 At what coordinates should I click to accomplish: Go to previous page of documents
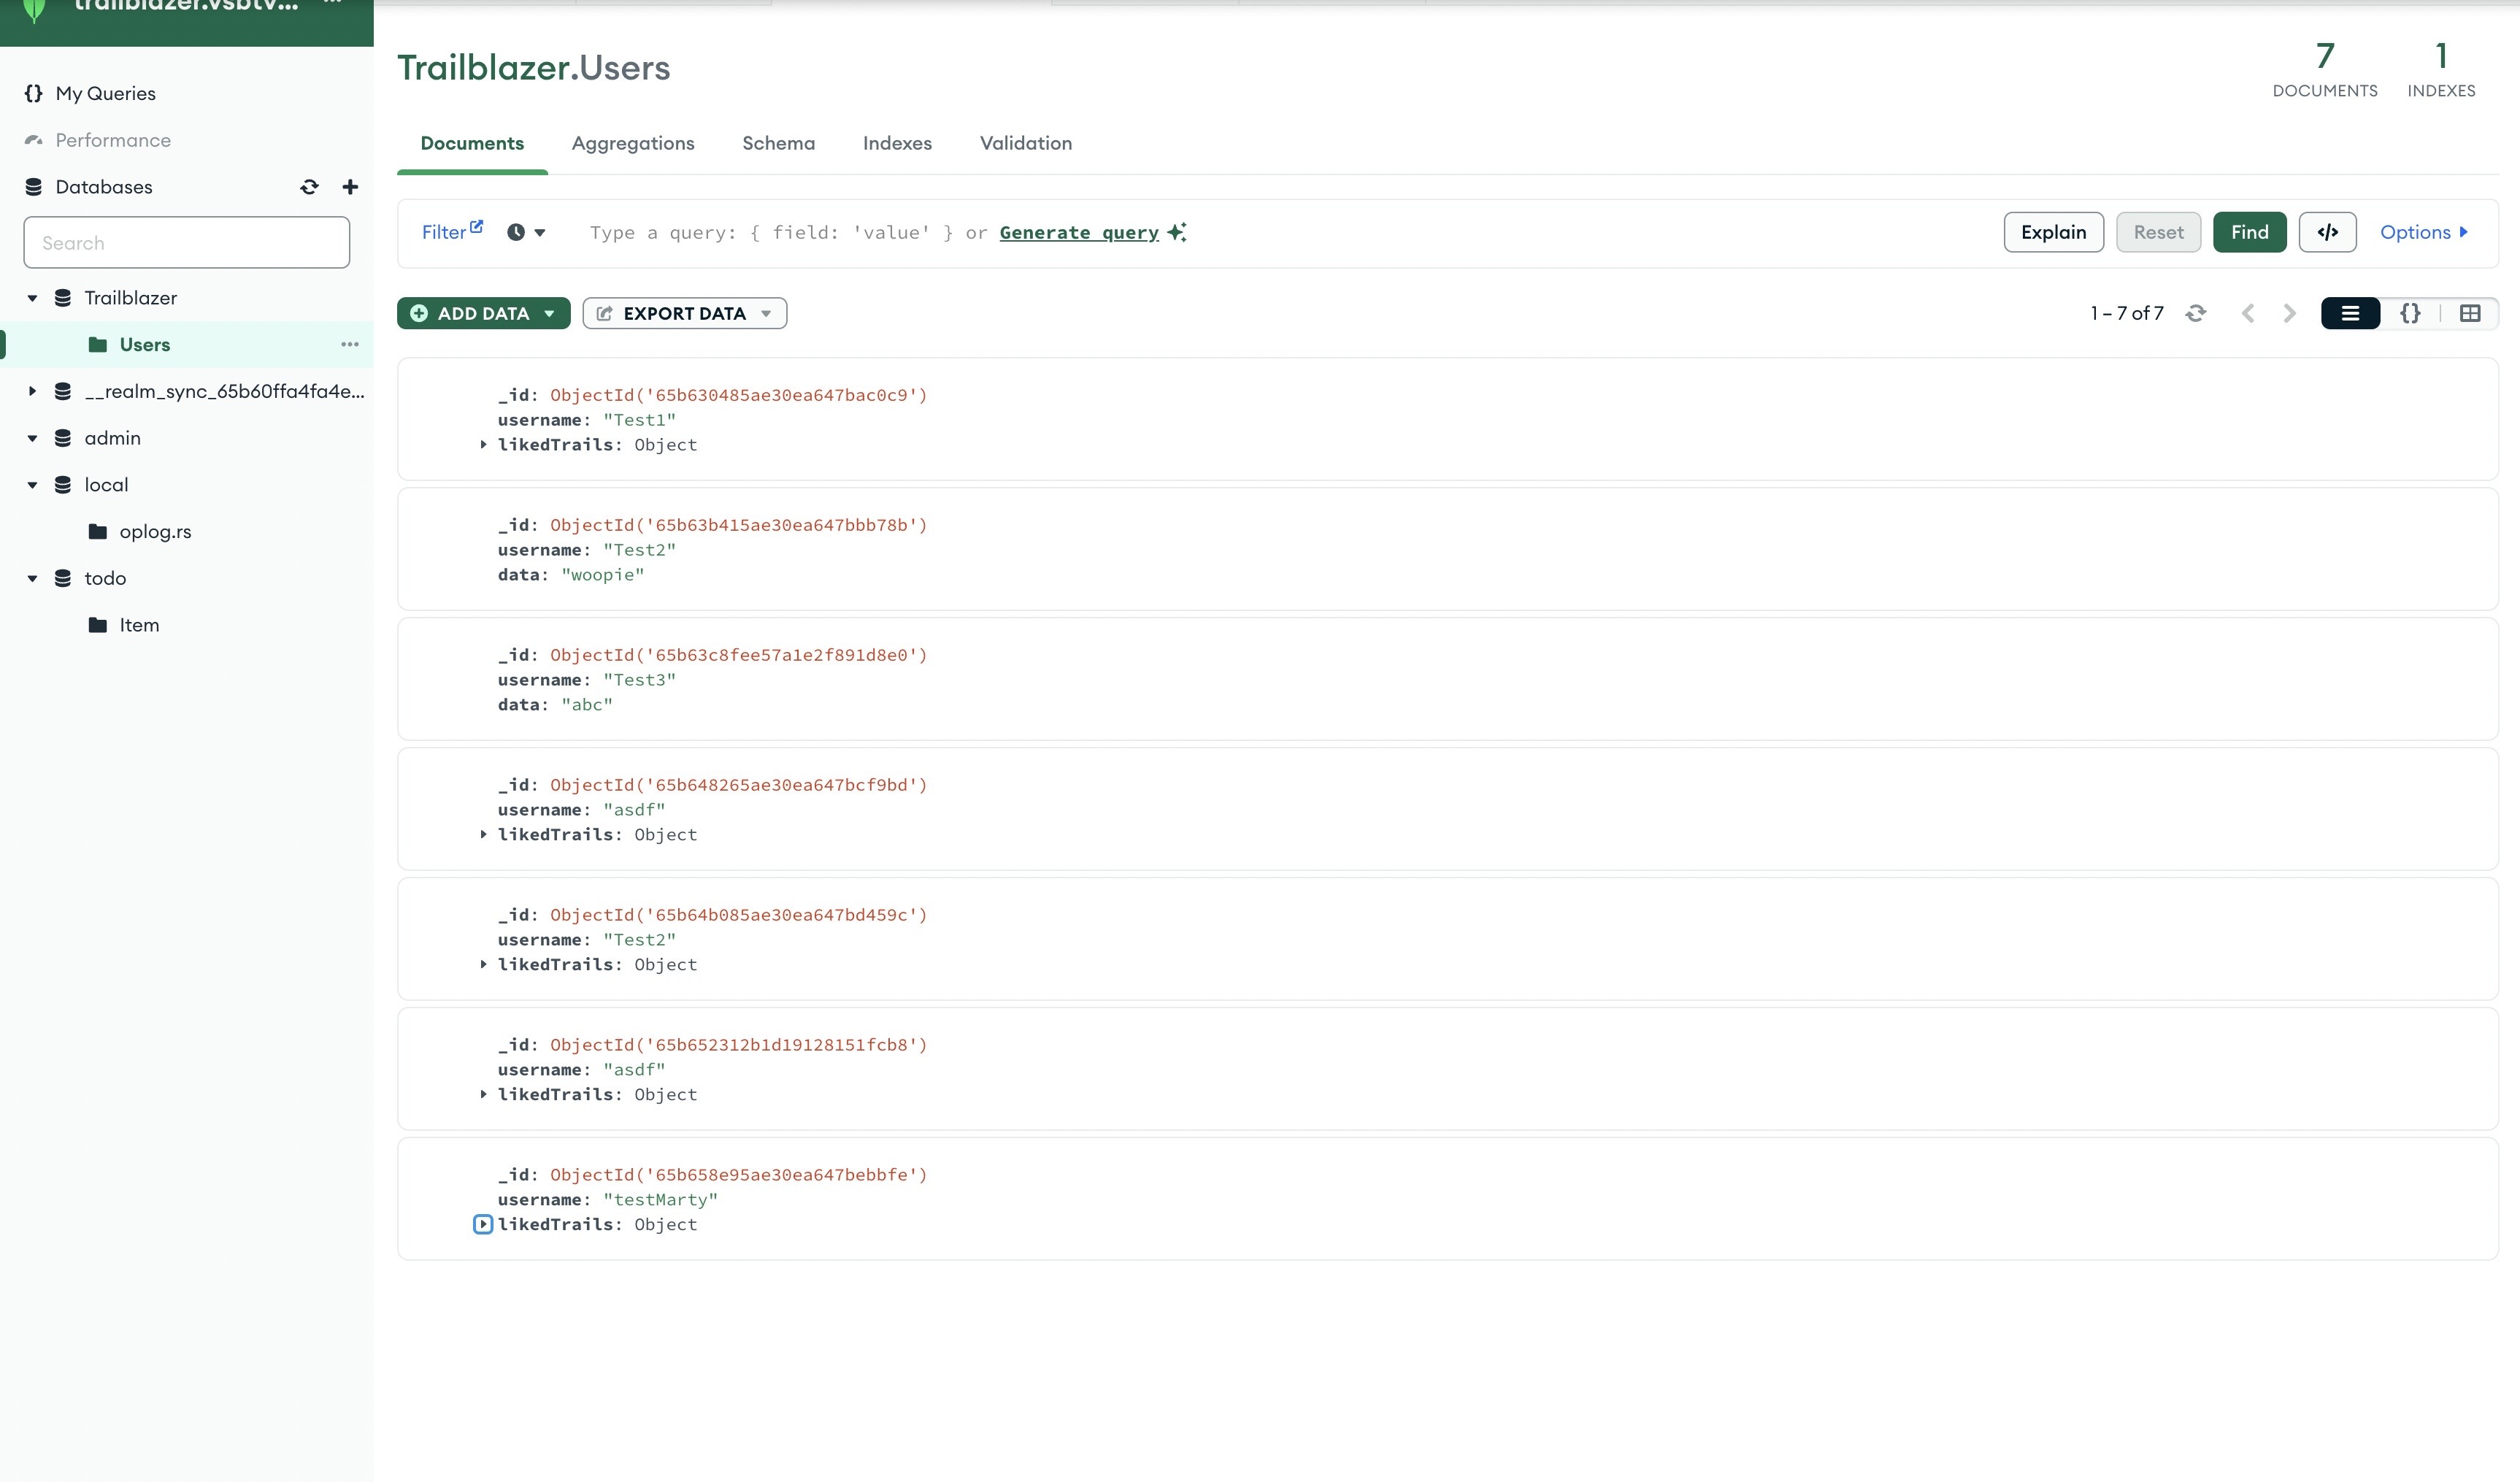[2248, 313]
